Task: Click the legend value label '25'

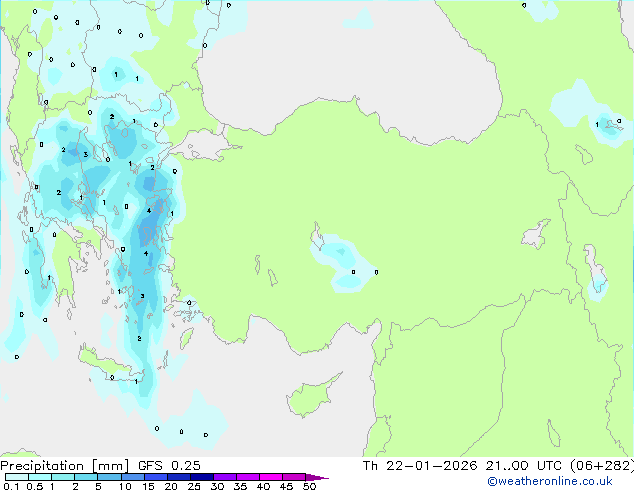Action: tap(194, 486)
